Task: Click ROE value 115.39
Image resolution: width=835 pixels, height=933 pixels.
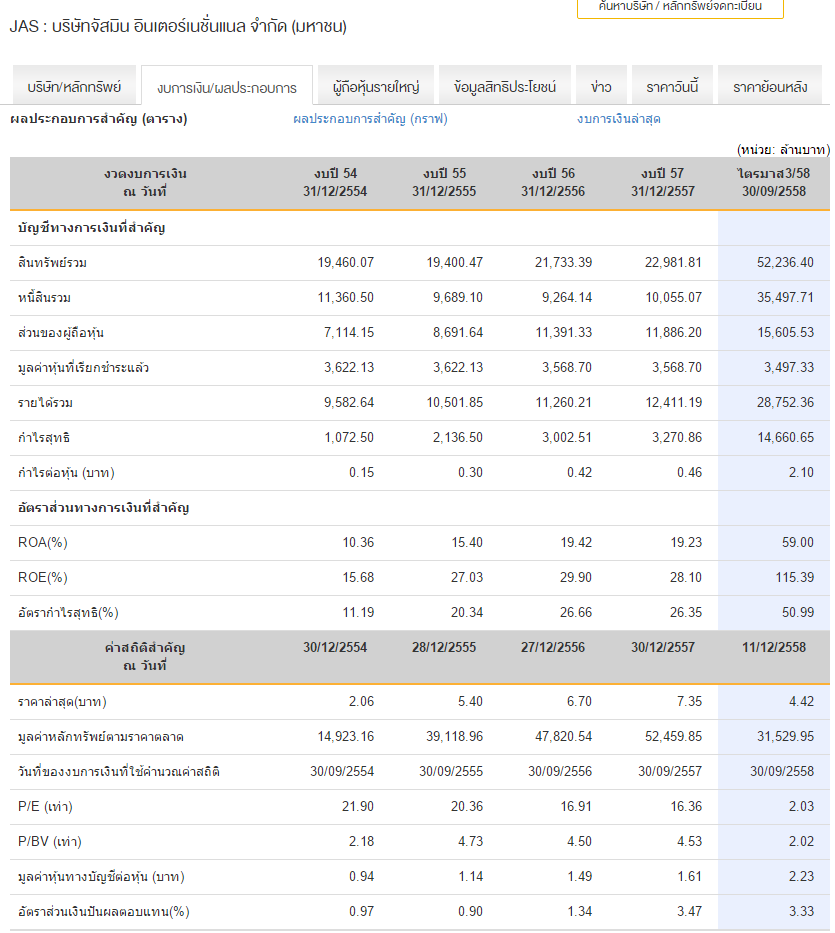Action: (795, 578)
